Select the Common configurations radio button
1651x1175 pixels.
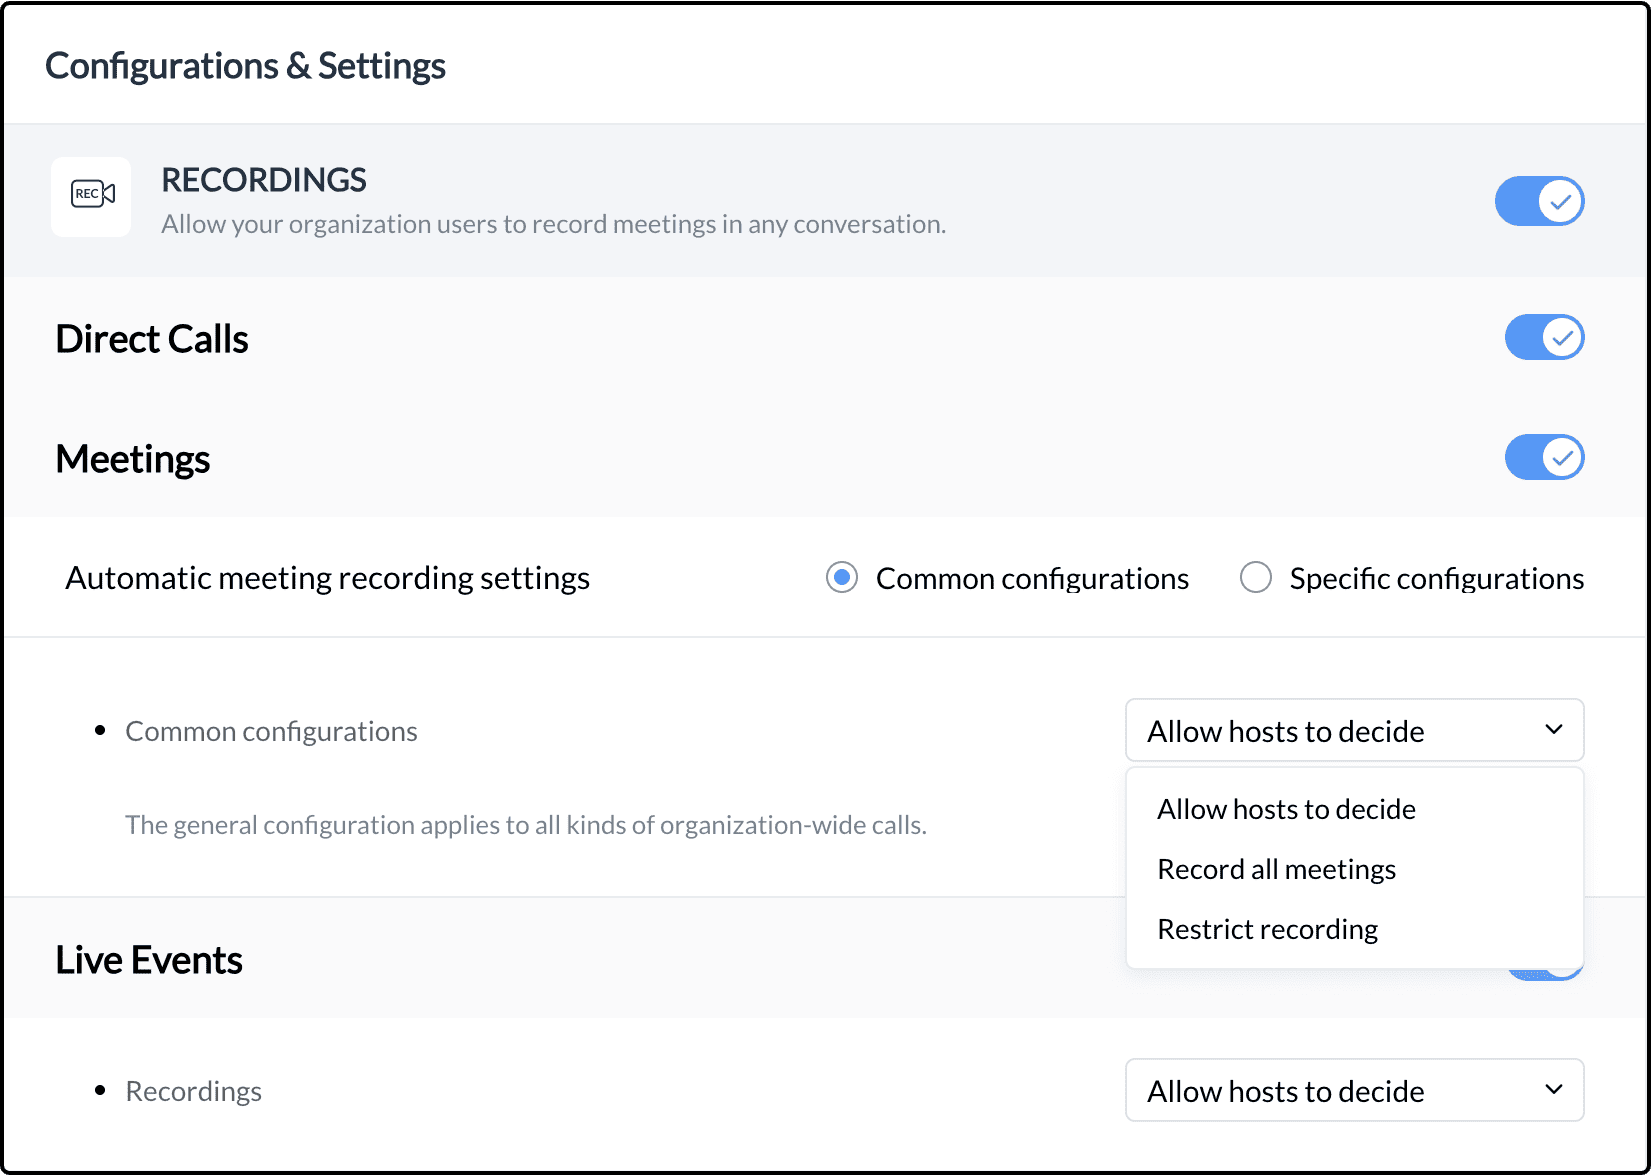(842, 578)
